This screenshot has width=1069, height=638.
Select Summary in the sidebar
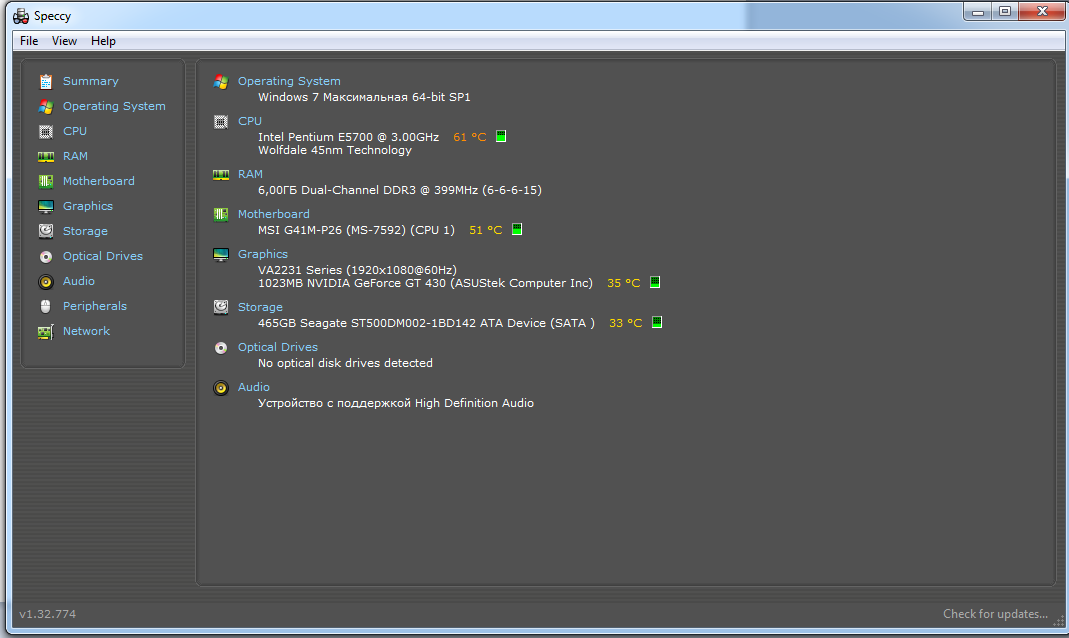[x=91, y=81]
